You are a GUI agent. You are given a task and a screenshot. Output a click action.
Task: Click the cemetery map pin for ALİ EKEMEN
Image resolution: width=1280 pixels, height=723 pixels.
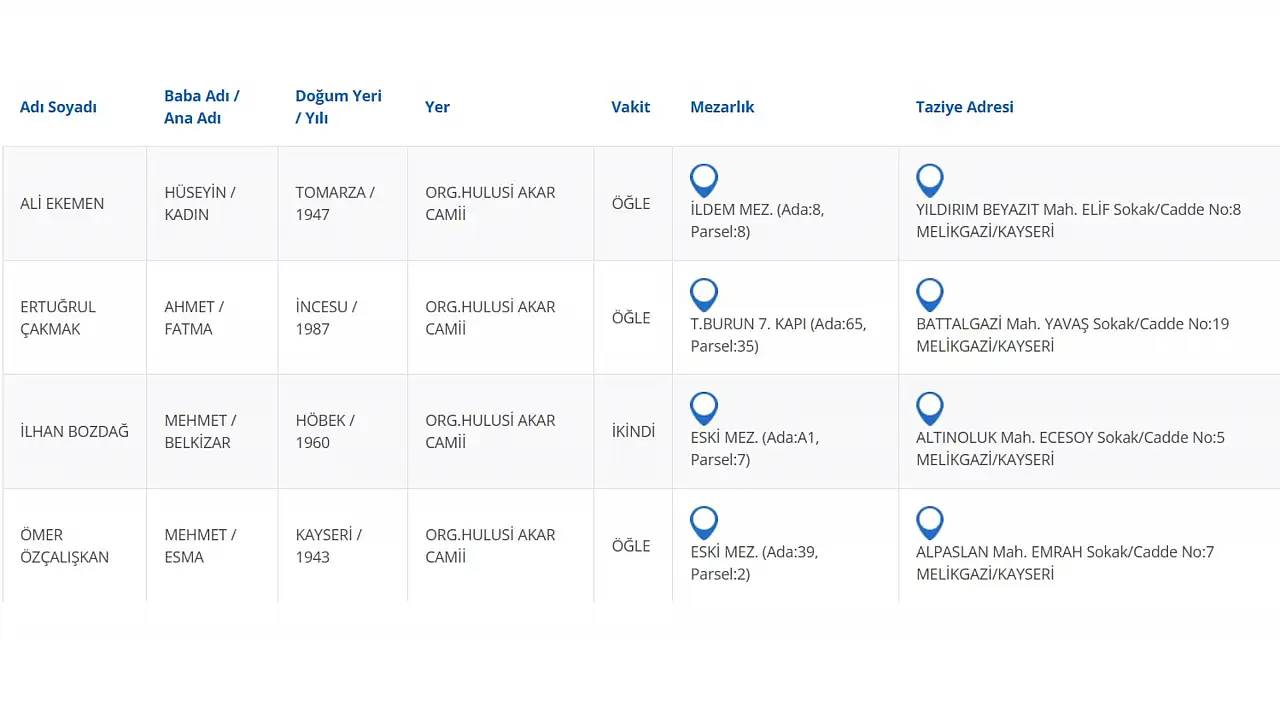(704, 180)
